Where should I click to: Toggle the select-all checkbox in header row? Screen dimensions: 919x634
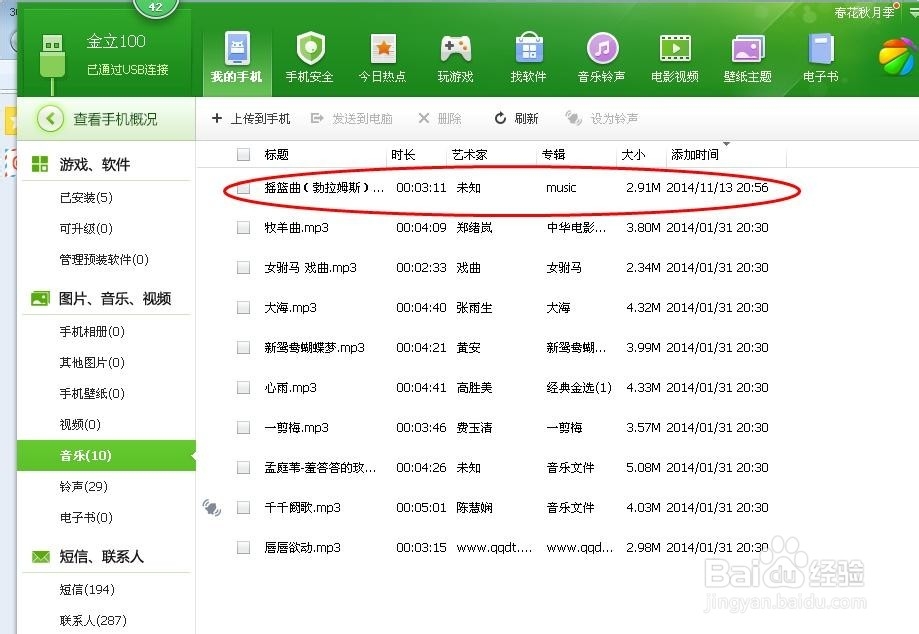[x=242, y=155]
